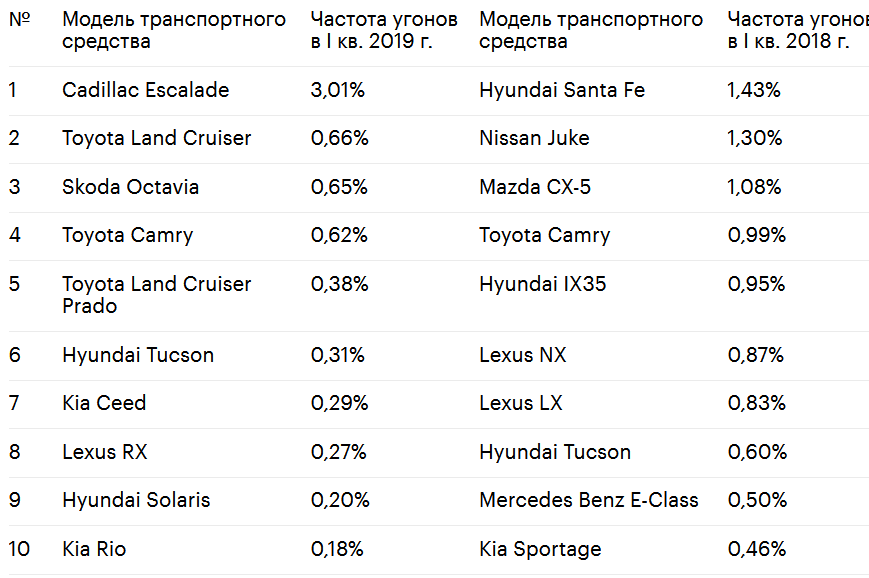
Task: Select the Nissan Juke model cell
Action: pos(534,138)
